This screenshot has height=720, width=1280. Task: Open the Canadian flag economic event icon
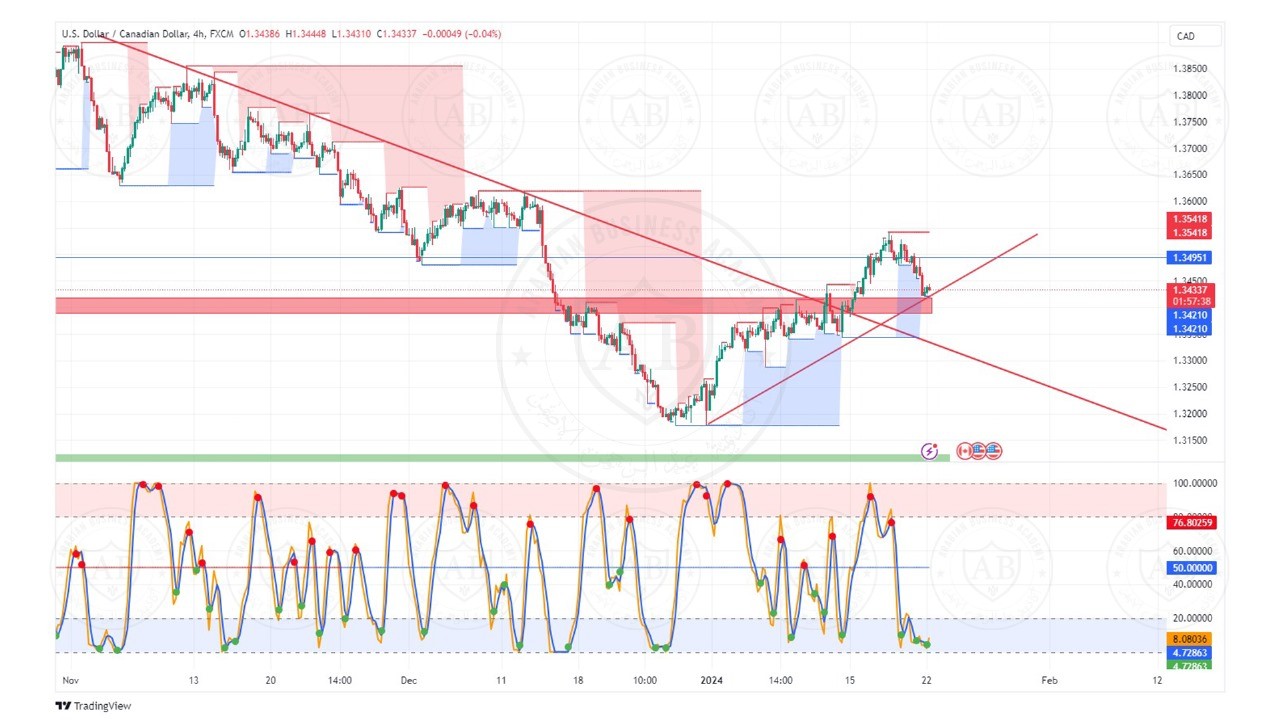[x=965, y=451]
